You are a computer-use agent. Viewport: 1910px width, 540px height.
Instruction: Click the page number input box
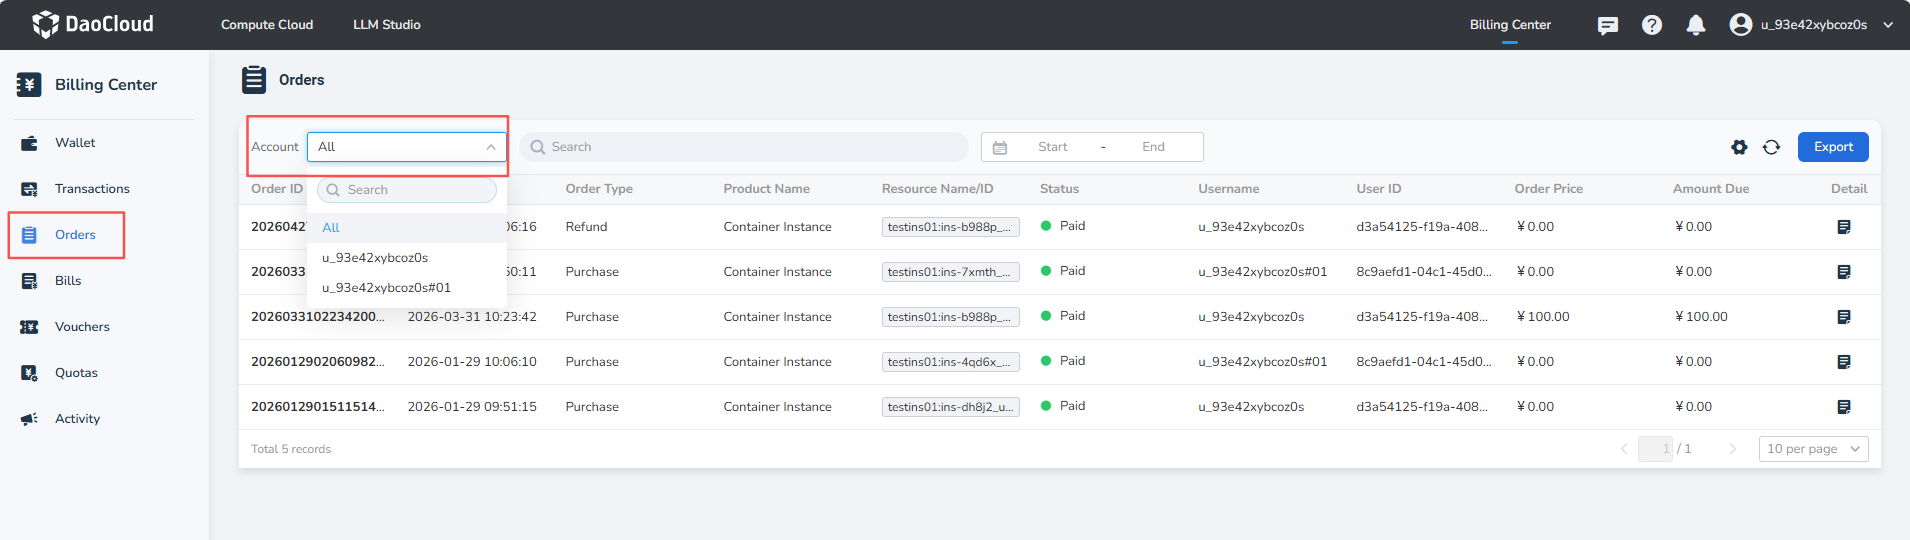tap(1655, 449)
